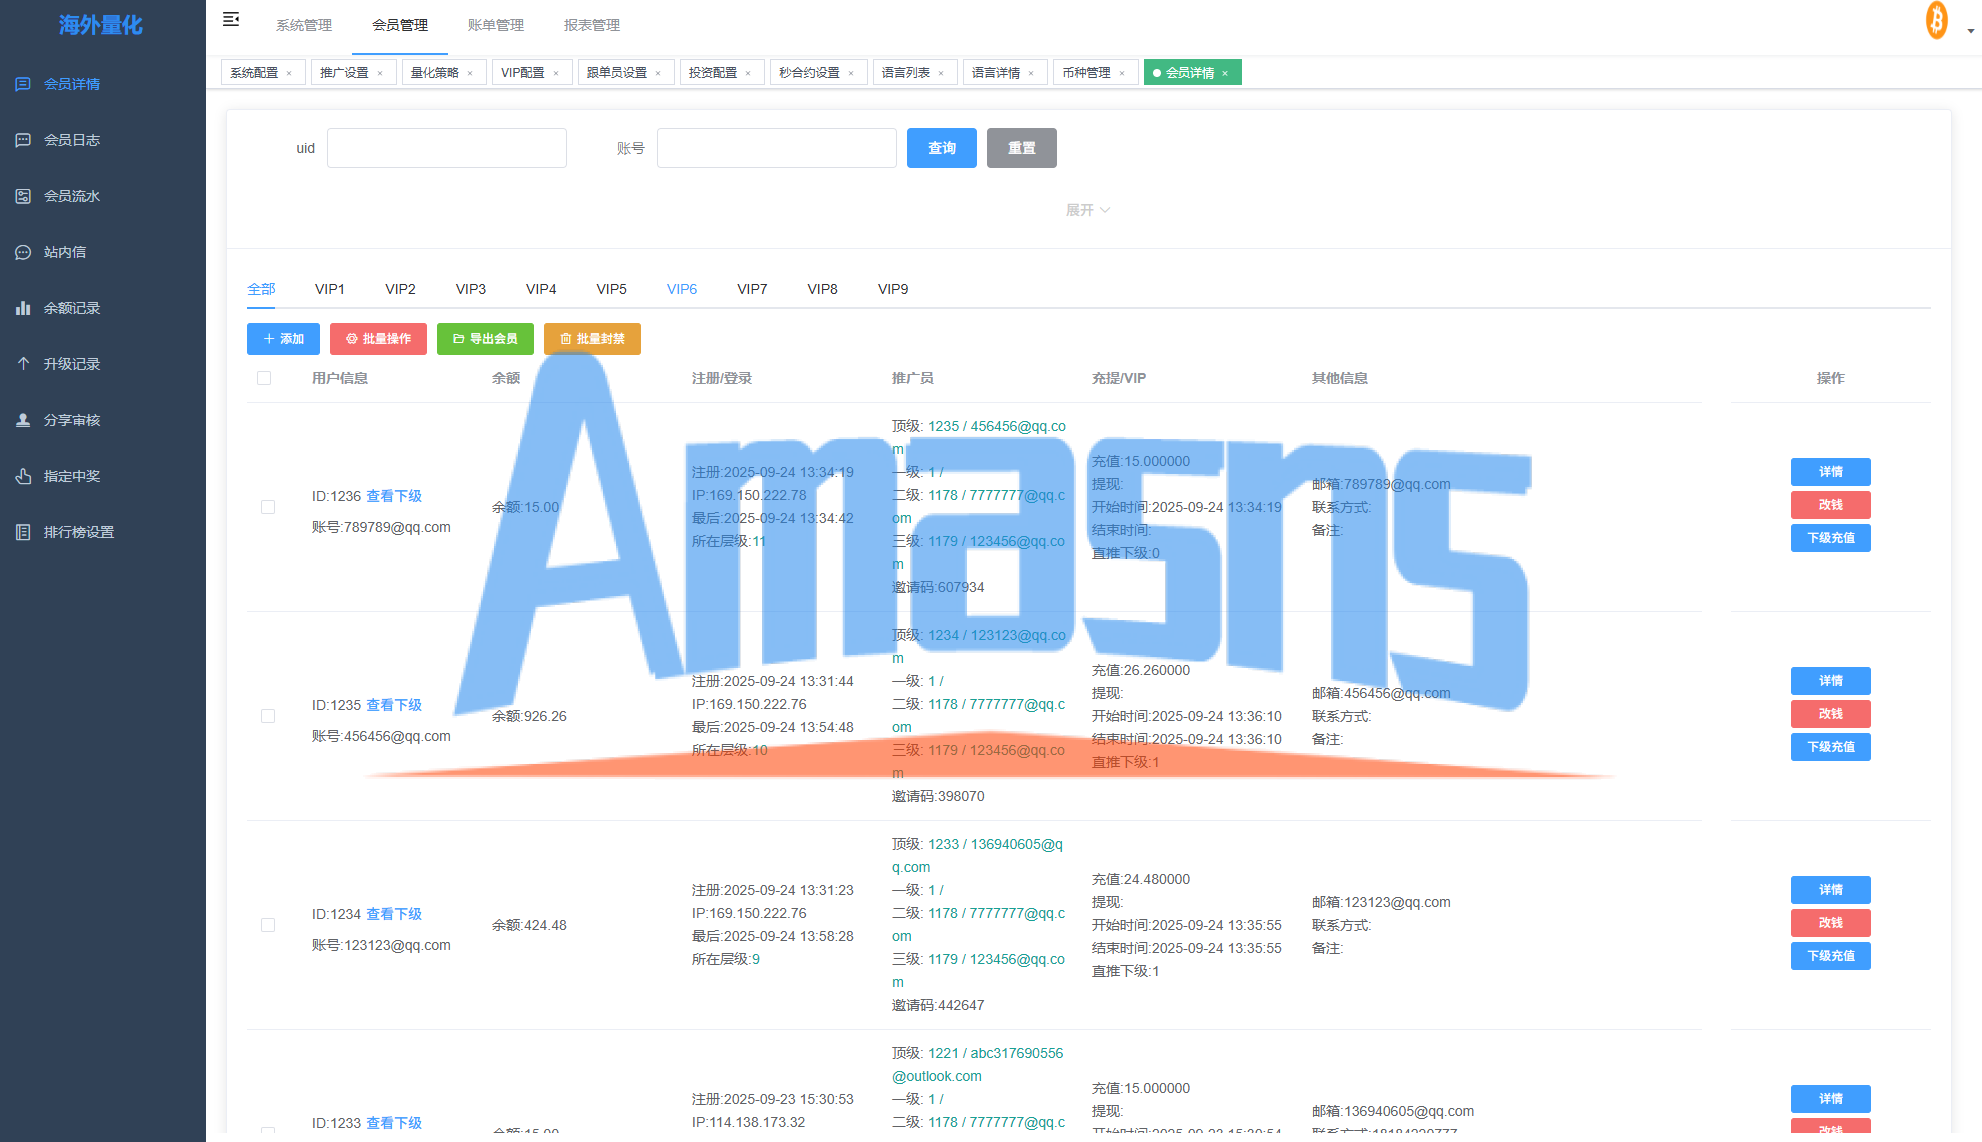Open 指定中奖 sidebar icon item
Viewport: 1982px width, 1142px height.
[23, 476]
